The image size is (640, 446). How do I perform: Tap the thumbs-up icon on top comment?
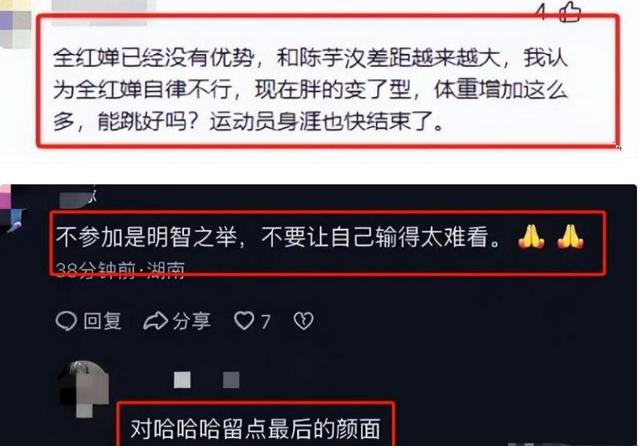(x=570, y=11)
